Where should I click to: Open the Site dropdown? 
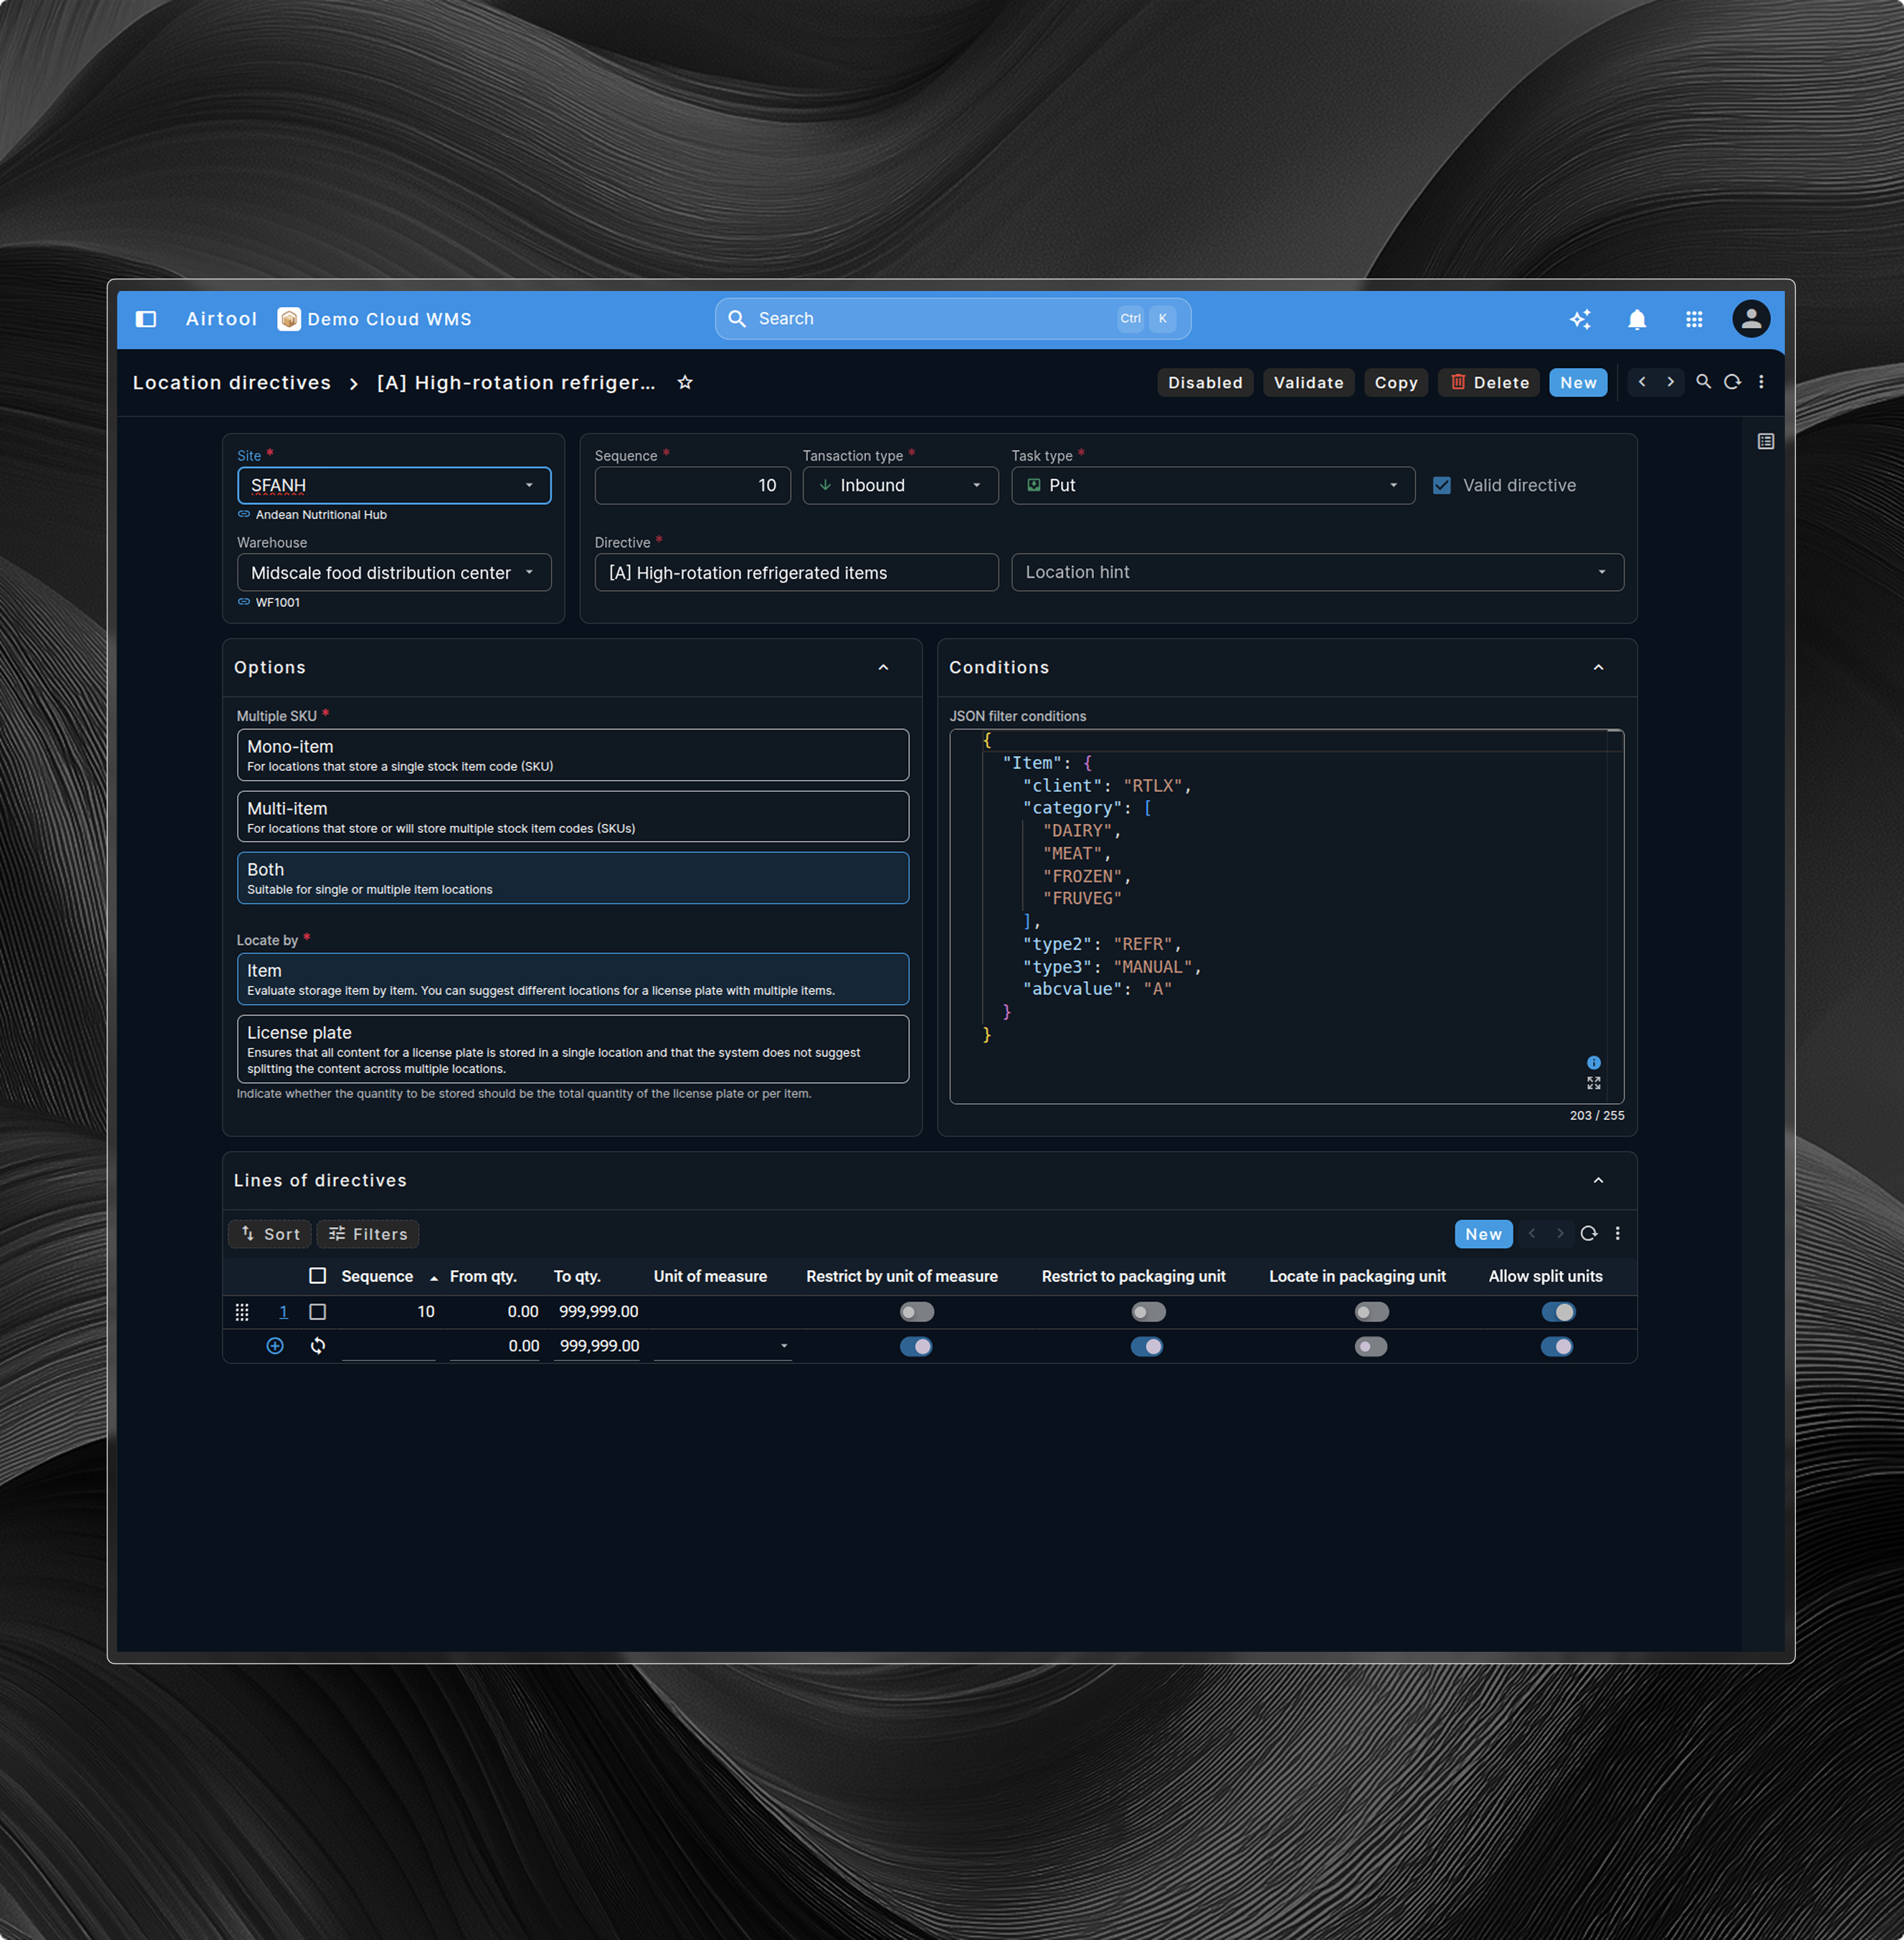click(x=529, y=485)
